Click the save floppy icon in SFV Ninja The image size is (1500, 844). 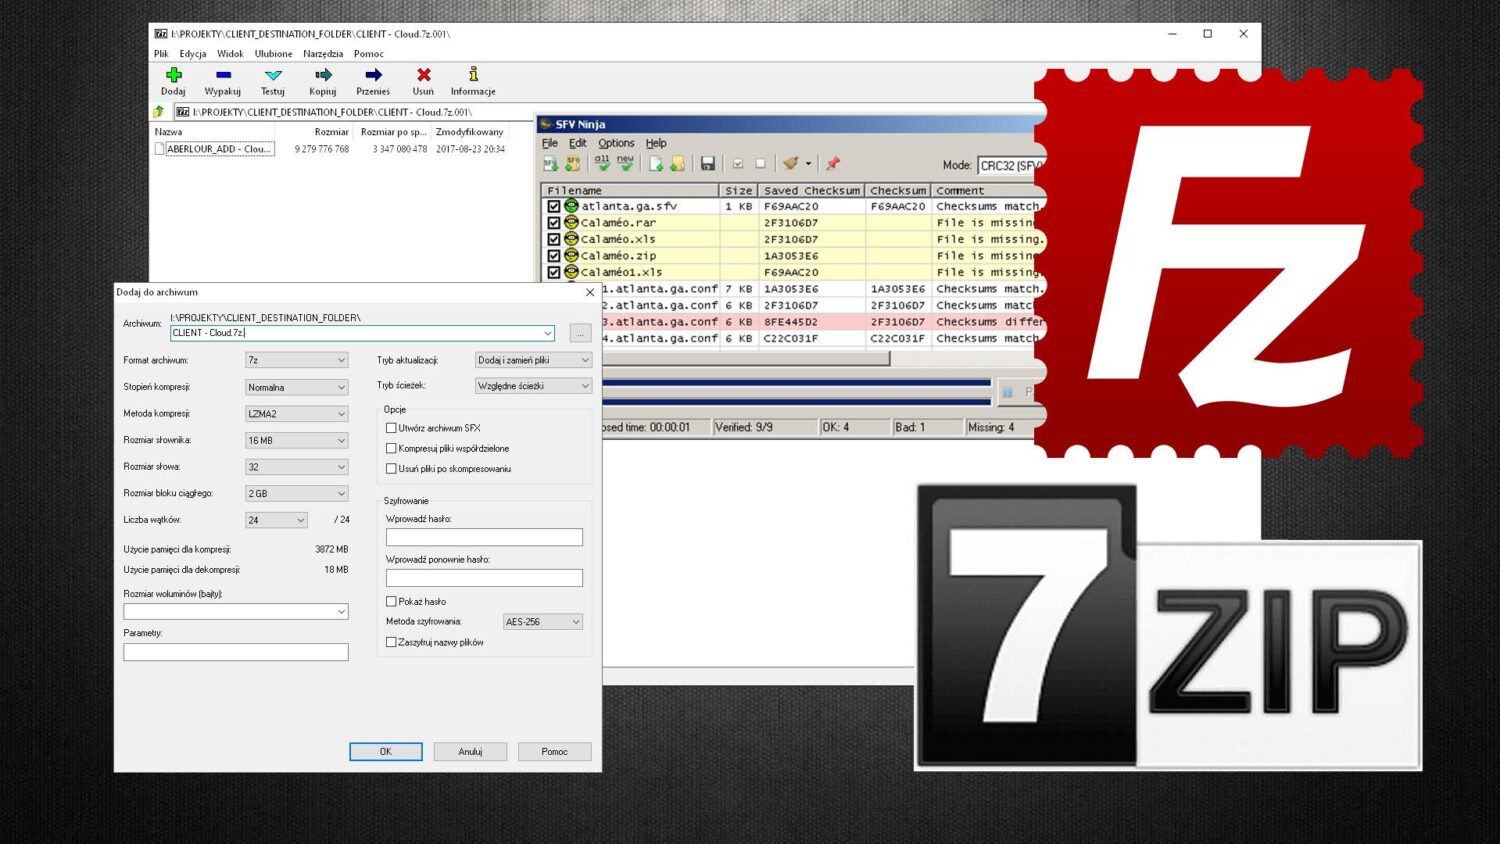click(x=708, y=164)
